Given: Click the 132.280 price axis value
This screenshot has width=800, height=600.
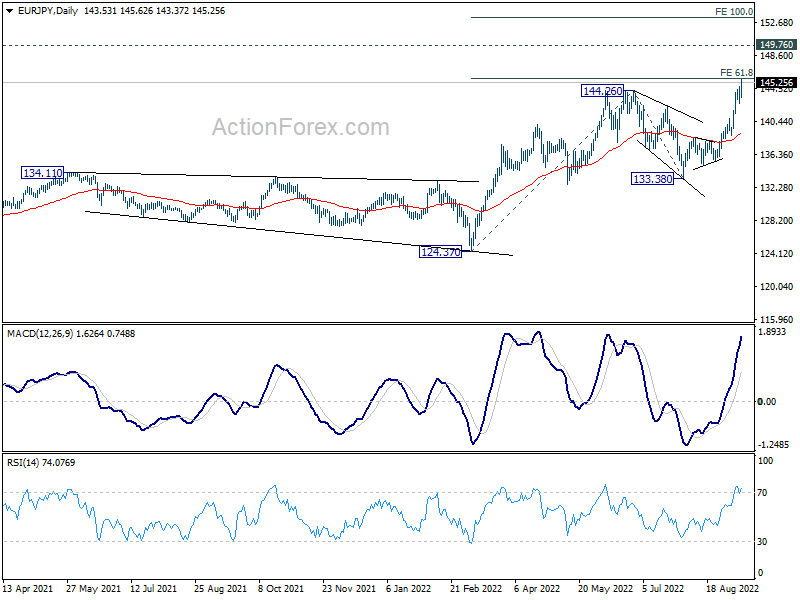Looking at the screenshot, I should pyautogui.click(x=777, y=188).
